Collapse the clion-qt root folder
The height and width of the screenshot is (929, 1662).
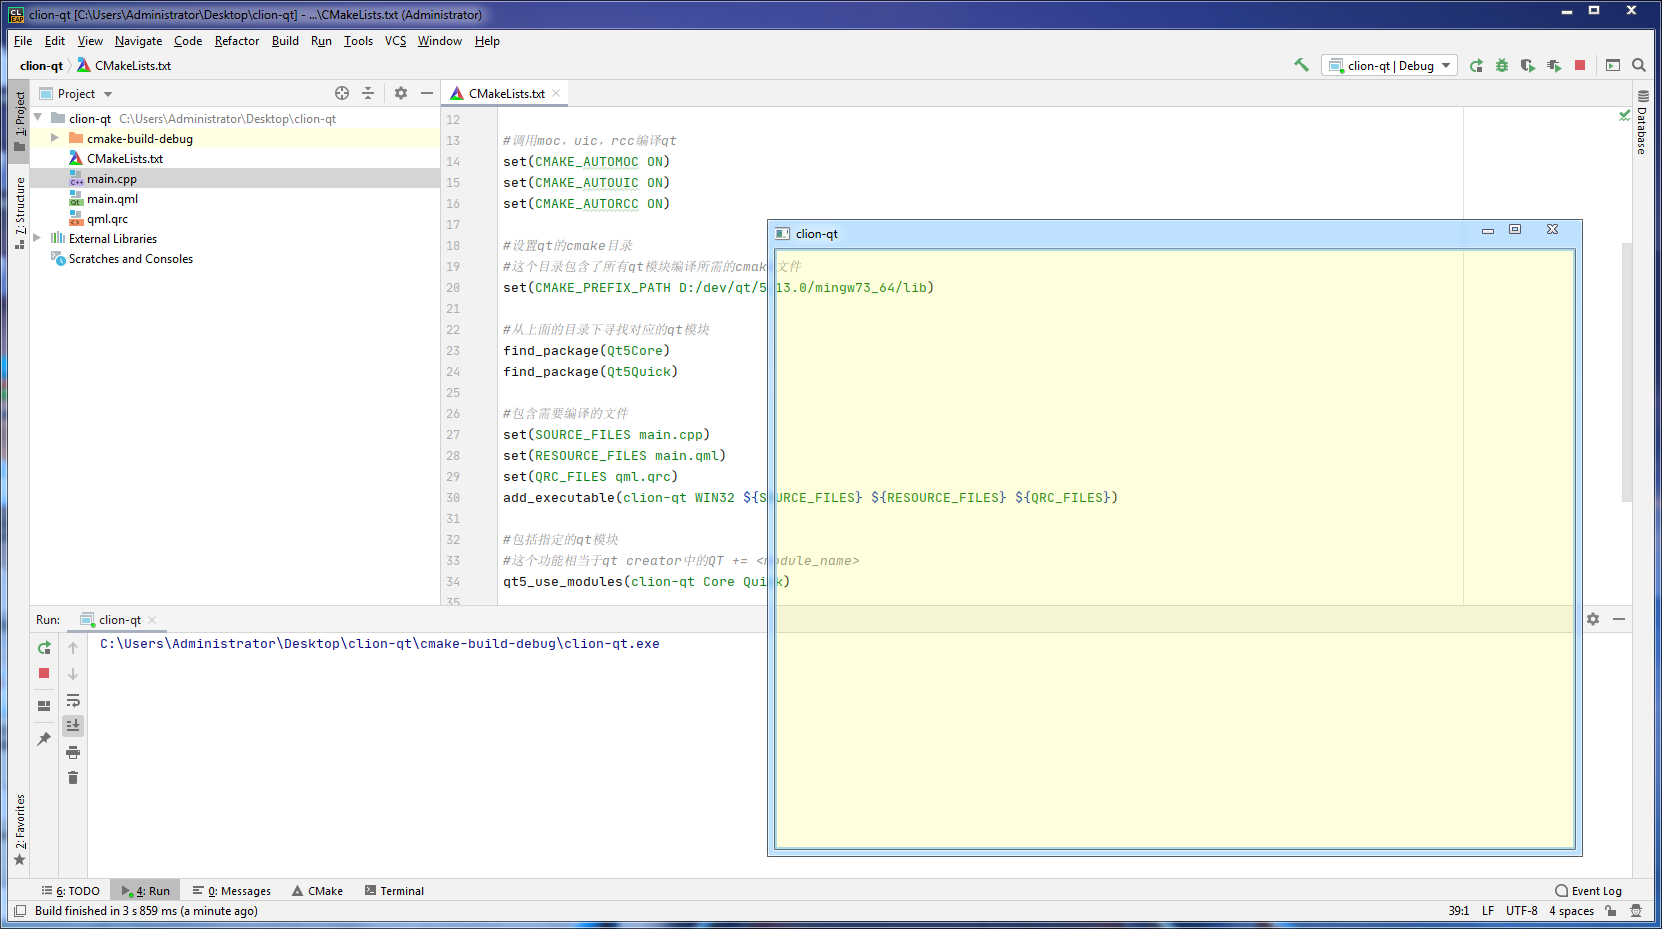pos(38,118)
